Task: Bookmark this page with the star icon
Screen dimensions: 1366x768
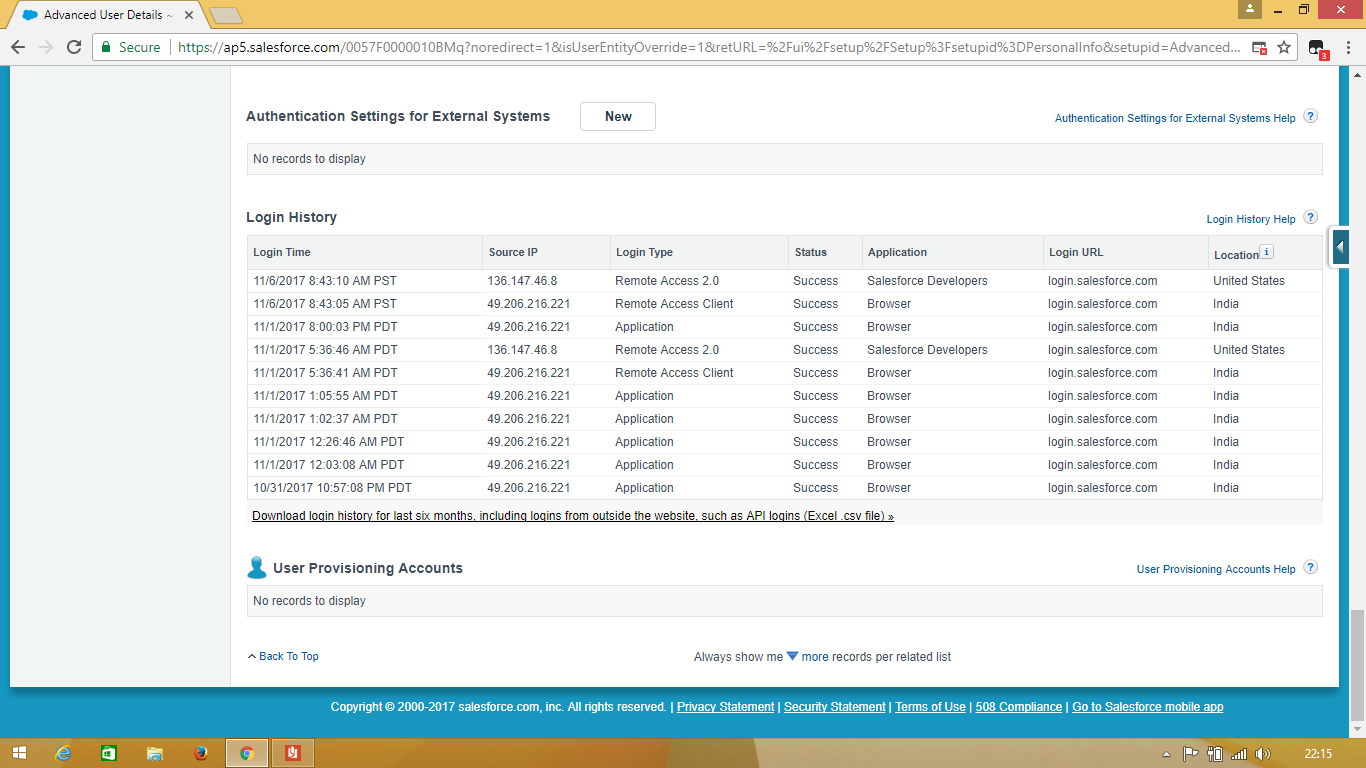Action: (x=1284, y=47)
